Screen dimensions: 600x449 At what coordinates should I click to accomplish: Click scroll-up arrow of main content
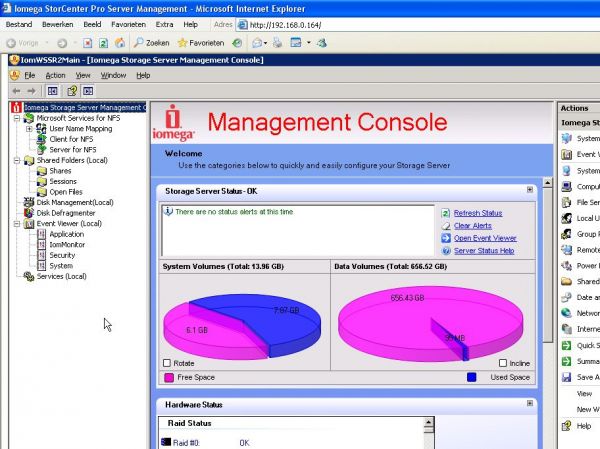[548, 183]
